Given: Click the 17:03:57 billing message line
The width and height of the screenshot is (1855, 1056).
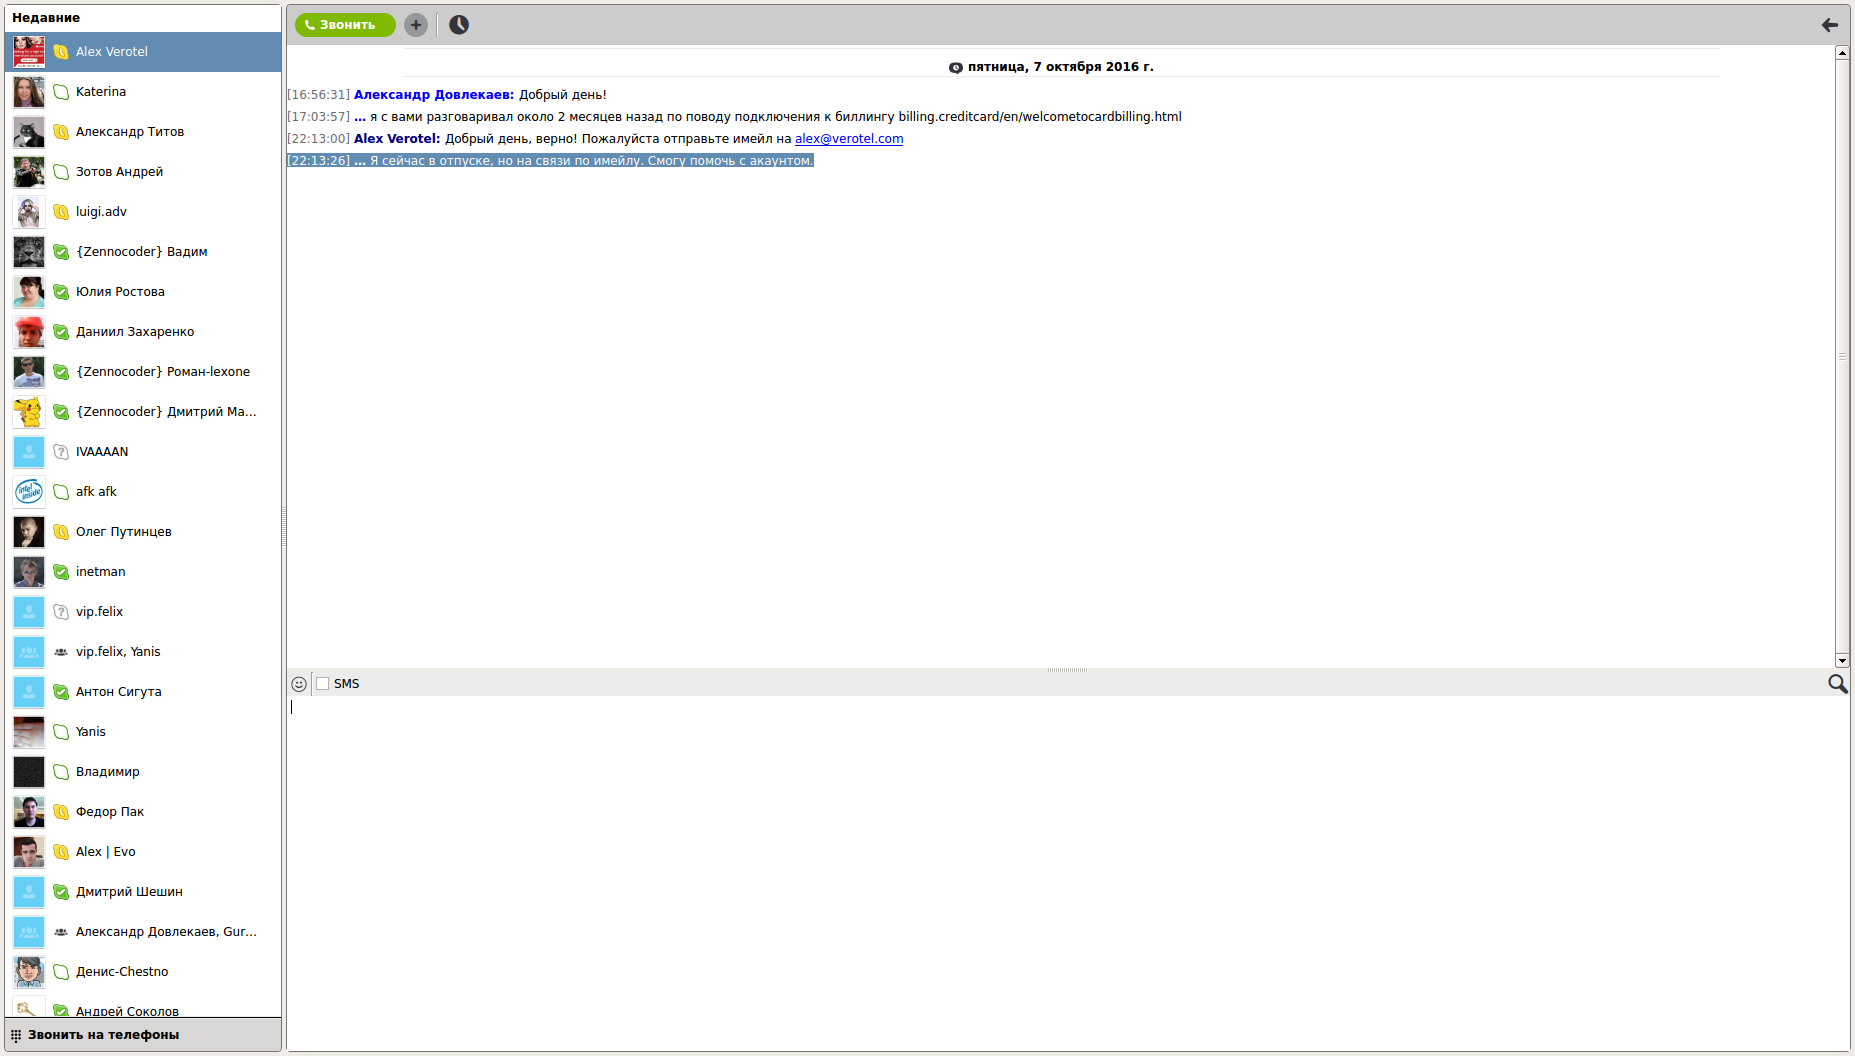Looking at the screenshot, I should pos(735,117).
